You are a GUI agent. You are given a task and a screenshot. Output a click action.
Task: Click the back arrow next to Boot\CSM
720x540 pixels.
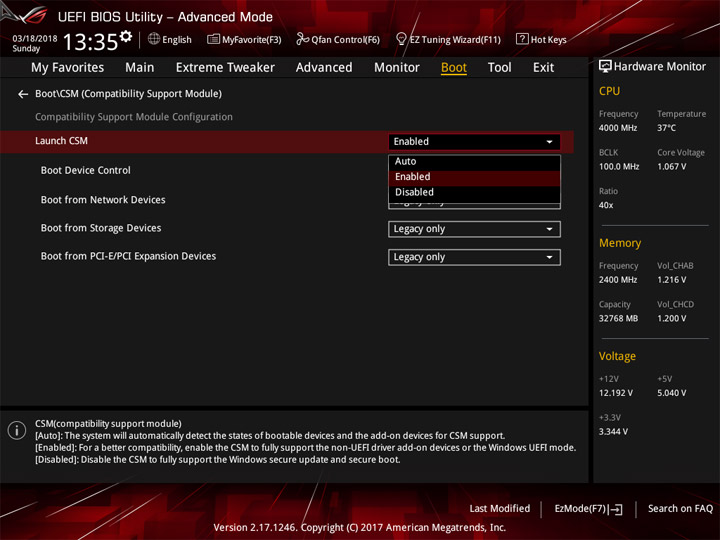coord(23,94)
